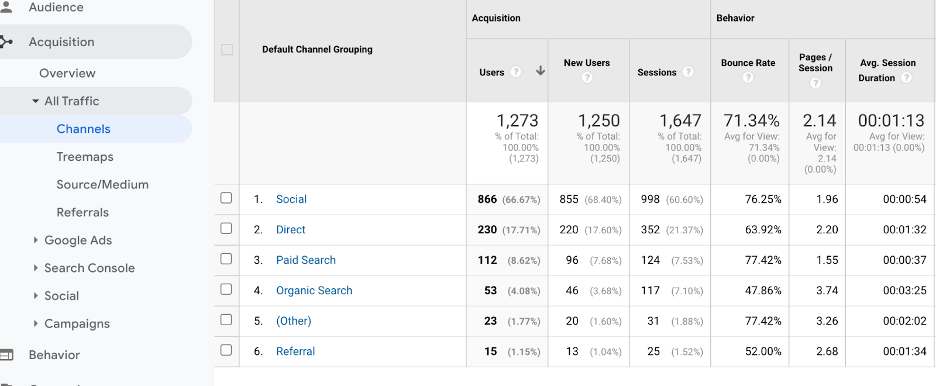Toggle the select-all checkbox in header

pyautogui.click(x=227, y=50)
